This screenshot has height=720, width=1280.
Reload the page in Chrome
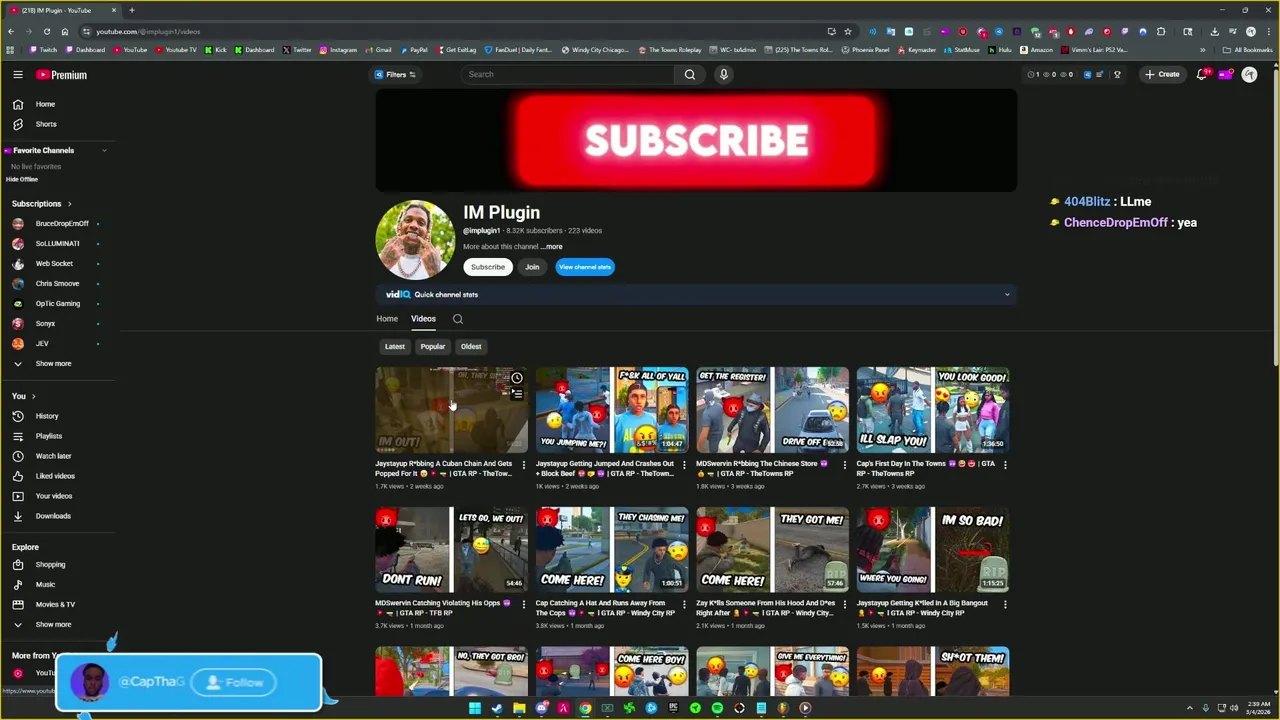point(46,31)
